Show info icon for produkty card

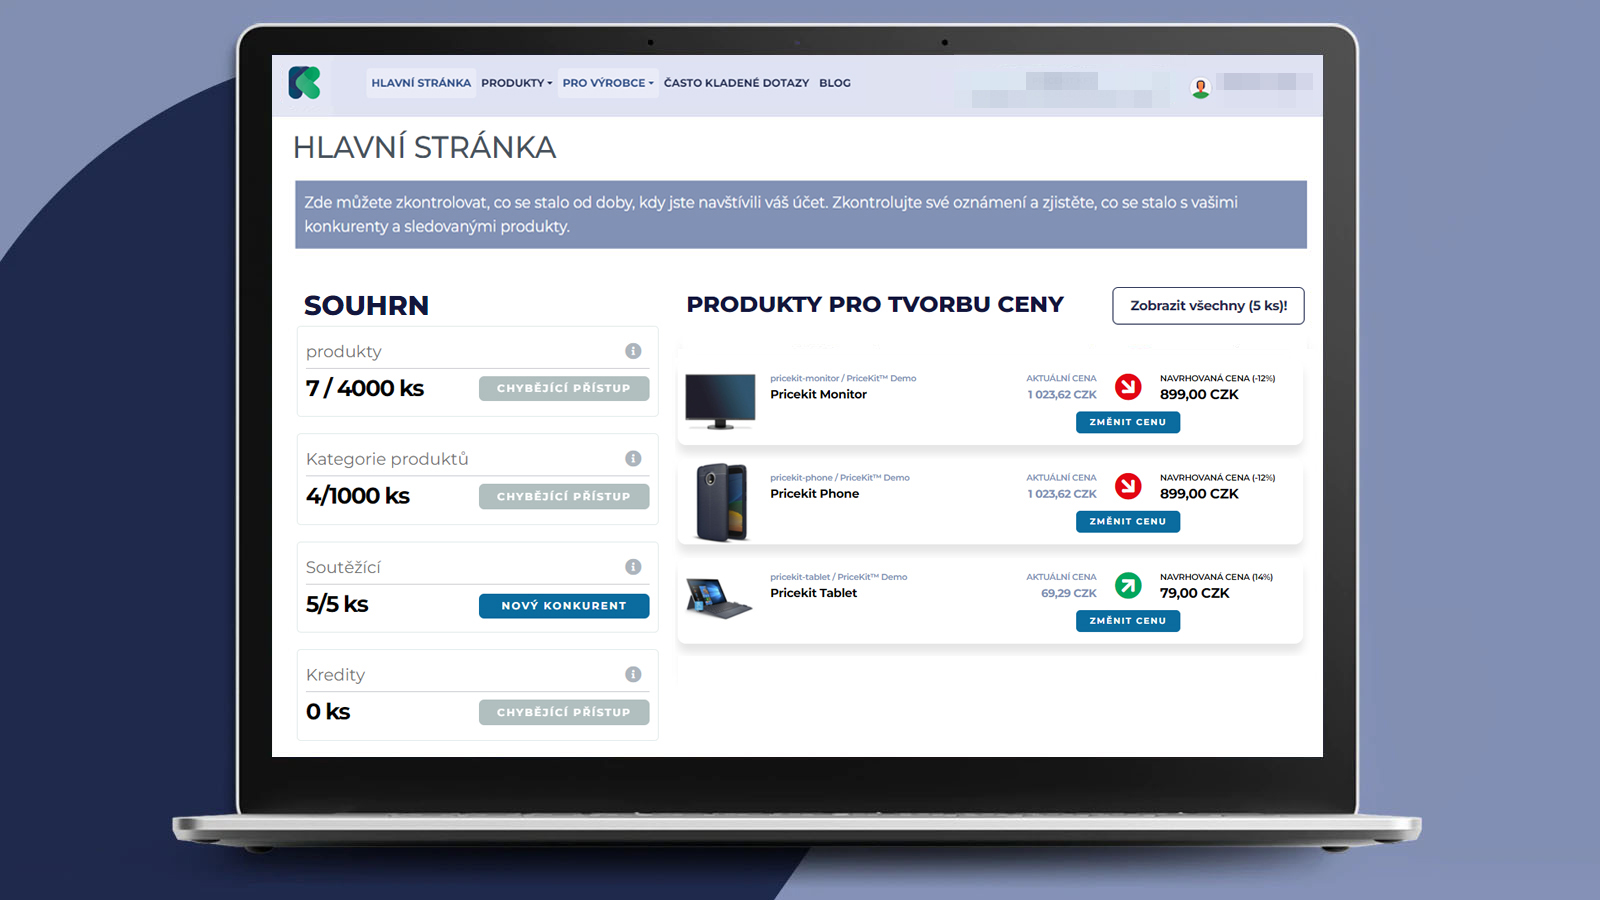click(633, 351)
